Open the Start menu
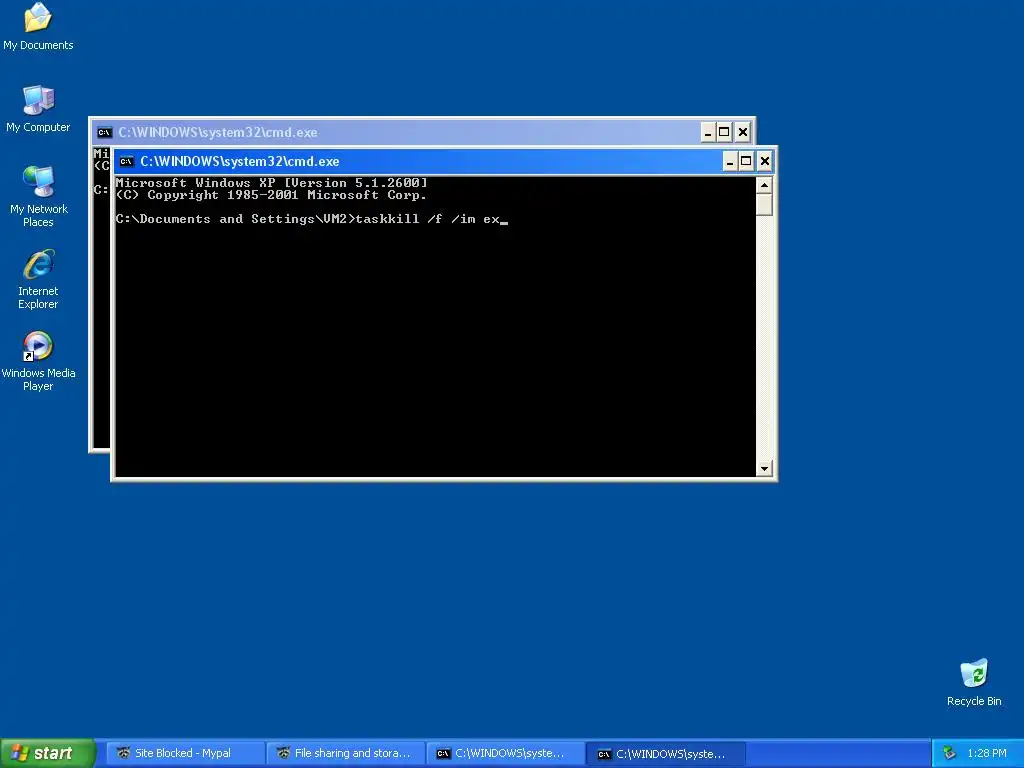The height and width of the screenshot is (768, 1024). tap(47, 753)
